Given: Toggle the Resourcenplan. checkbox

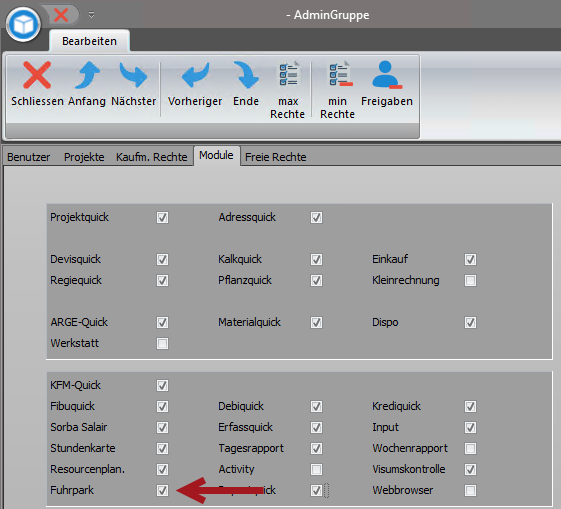Looking at the screenshot, I should [x=162, y=469].
